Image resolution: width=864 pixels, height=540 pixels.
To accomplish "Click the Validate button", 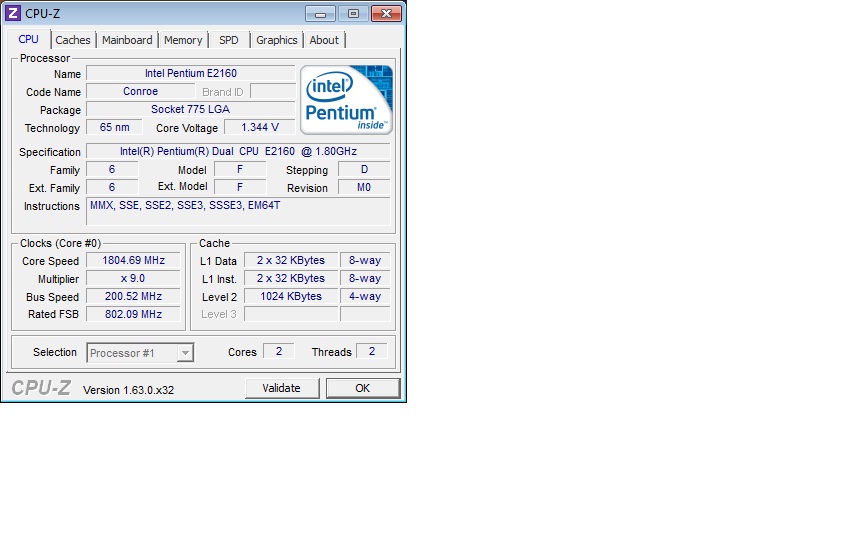I will (x=282, y=388).
